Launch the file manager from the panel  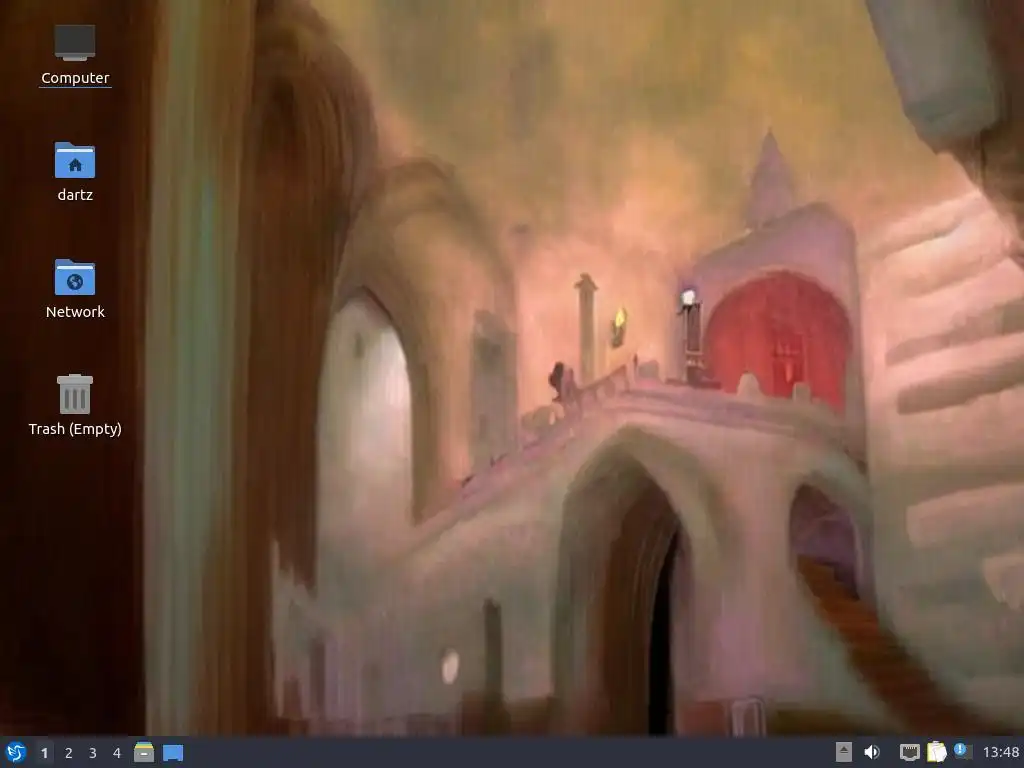coord(144,752)
